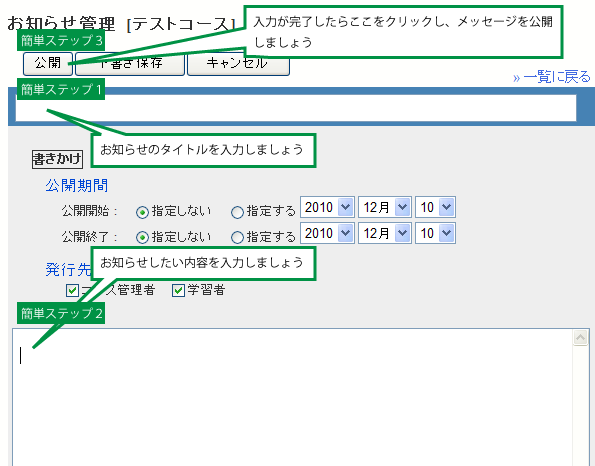Toggle the コース管理者 checkbox
The width and height of the screenshot is (595, 466).
[x=72, y=291]
